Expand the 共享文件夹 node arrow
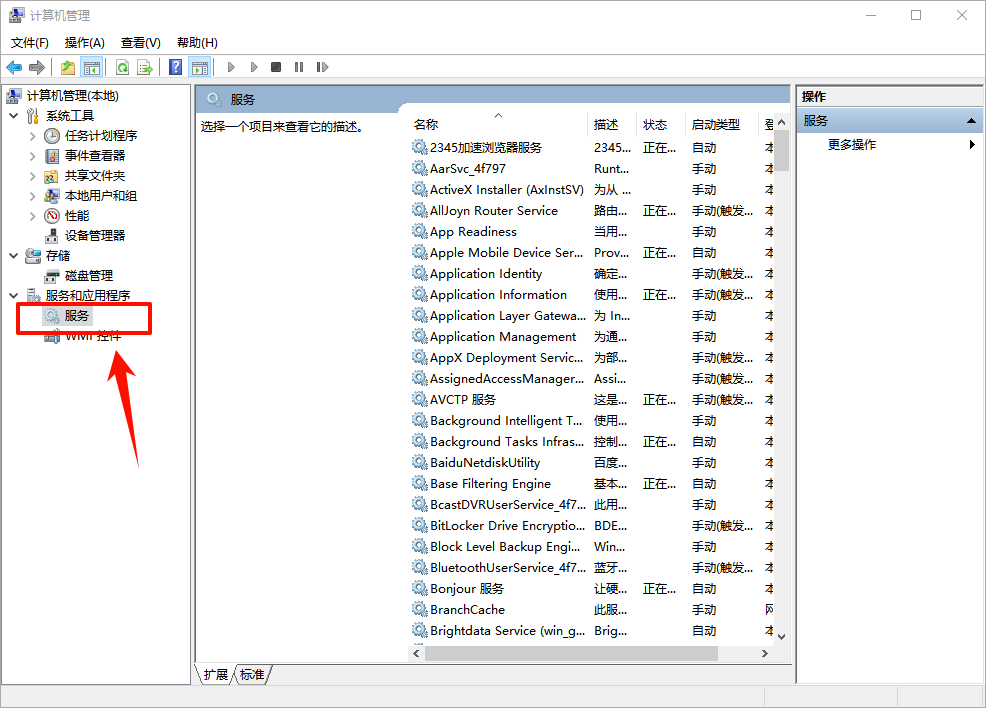Screen dimensions: 986x708 click(x=33, y=176)
